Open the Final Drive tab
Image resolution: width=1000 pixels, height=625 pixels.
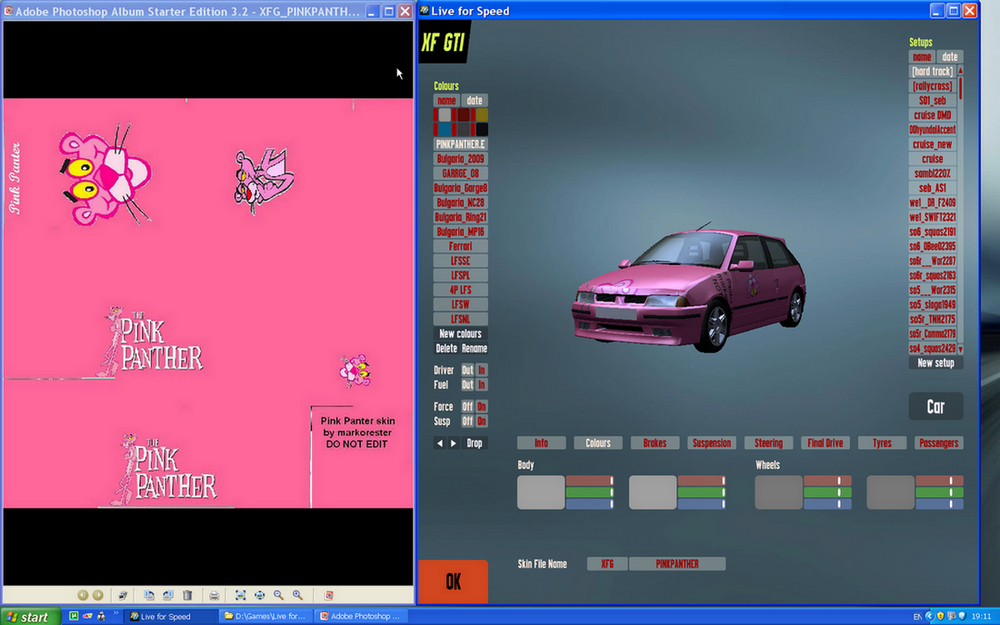(825, 443)
